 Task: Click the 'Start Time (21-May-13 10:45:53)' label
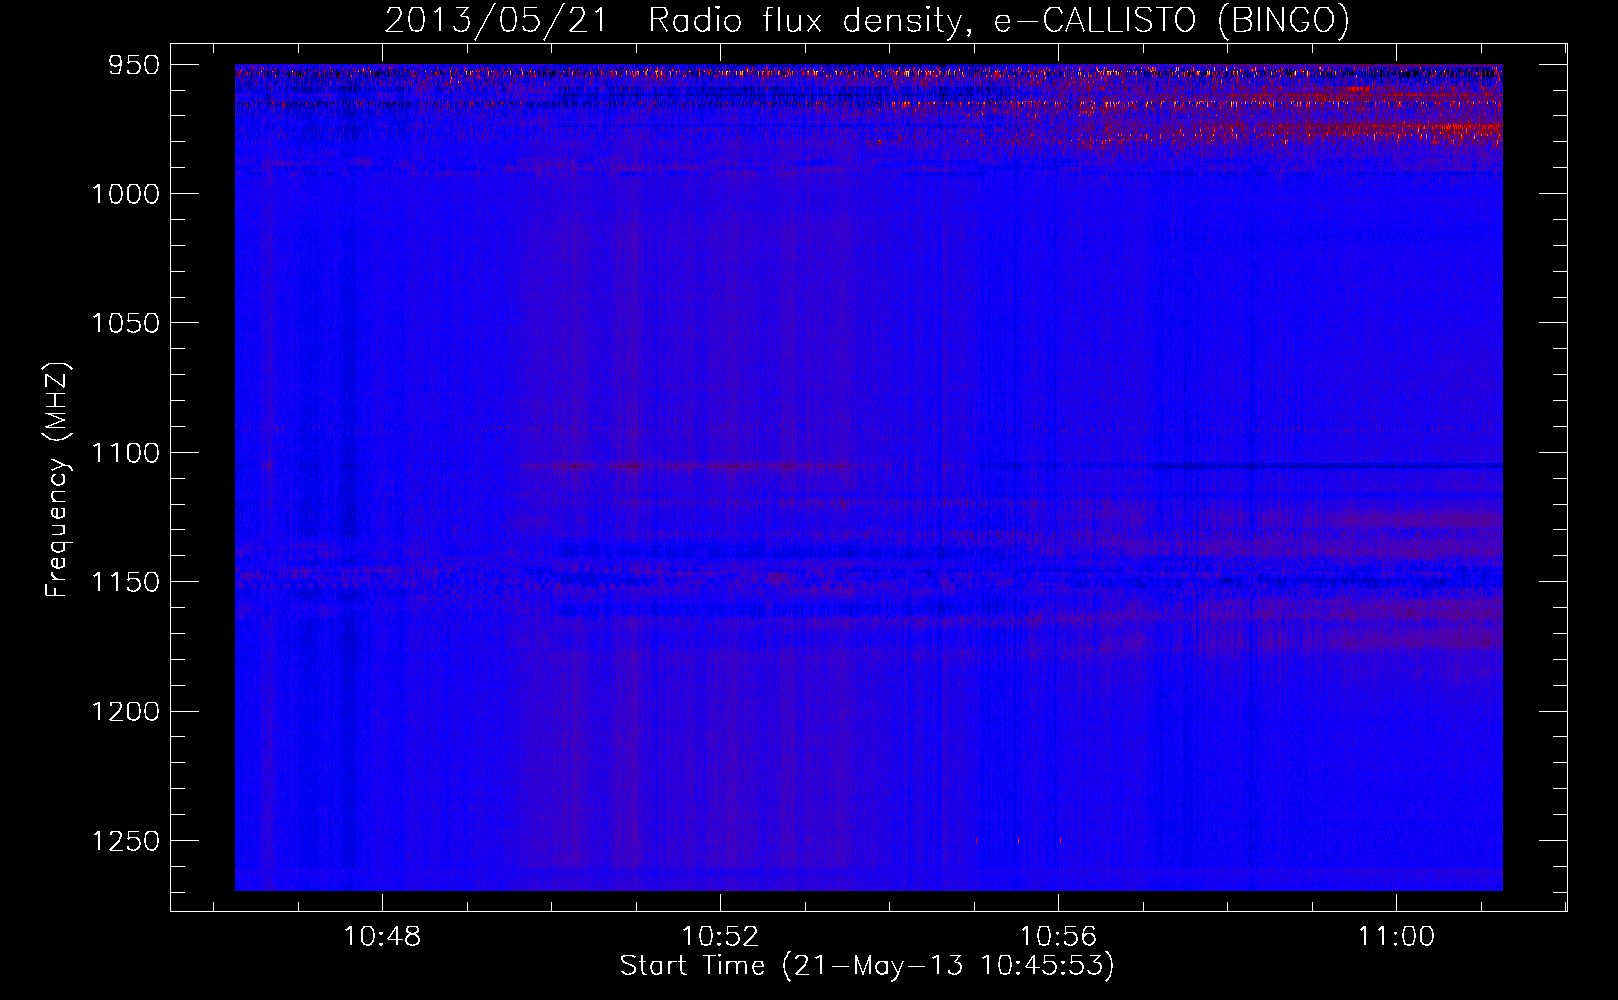pyautogui.click(x=867, y=966)
